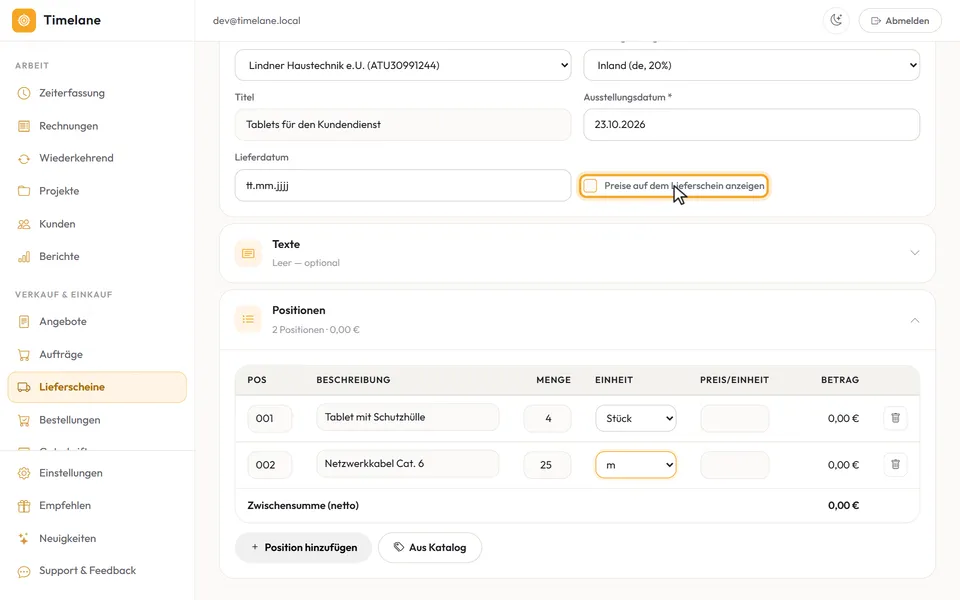Click position number field 001
960x600 pixels.
pyautogui.click(x=270, y=418)
